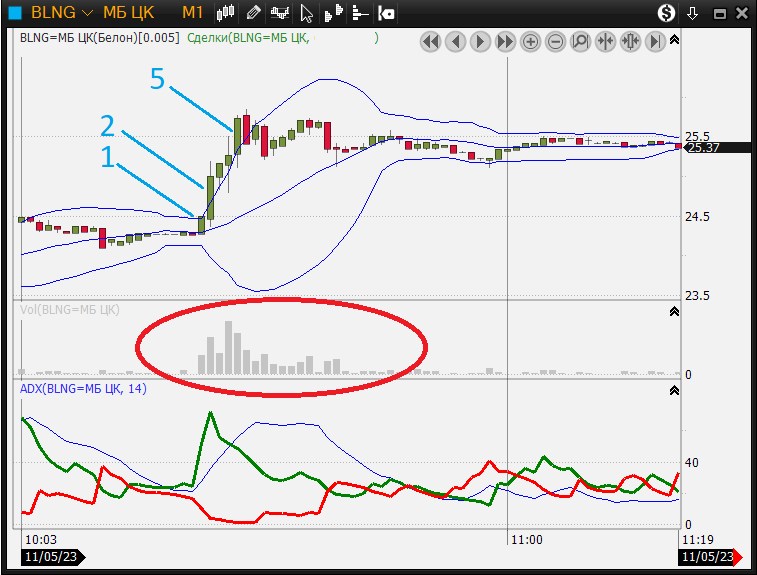The image size is (757, 575).
Task: Click the down arrow pin icon
Action: [x=692, y=13]
